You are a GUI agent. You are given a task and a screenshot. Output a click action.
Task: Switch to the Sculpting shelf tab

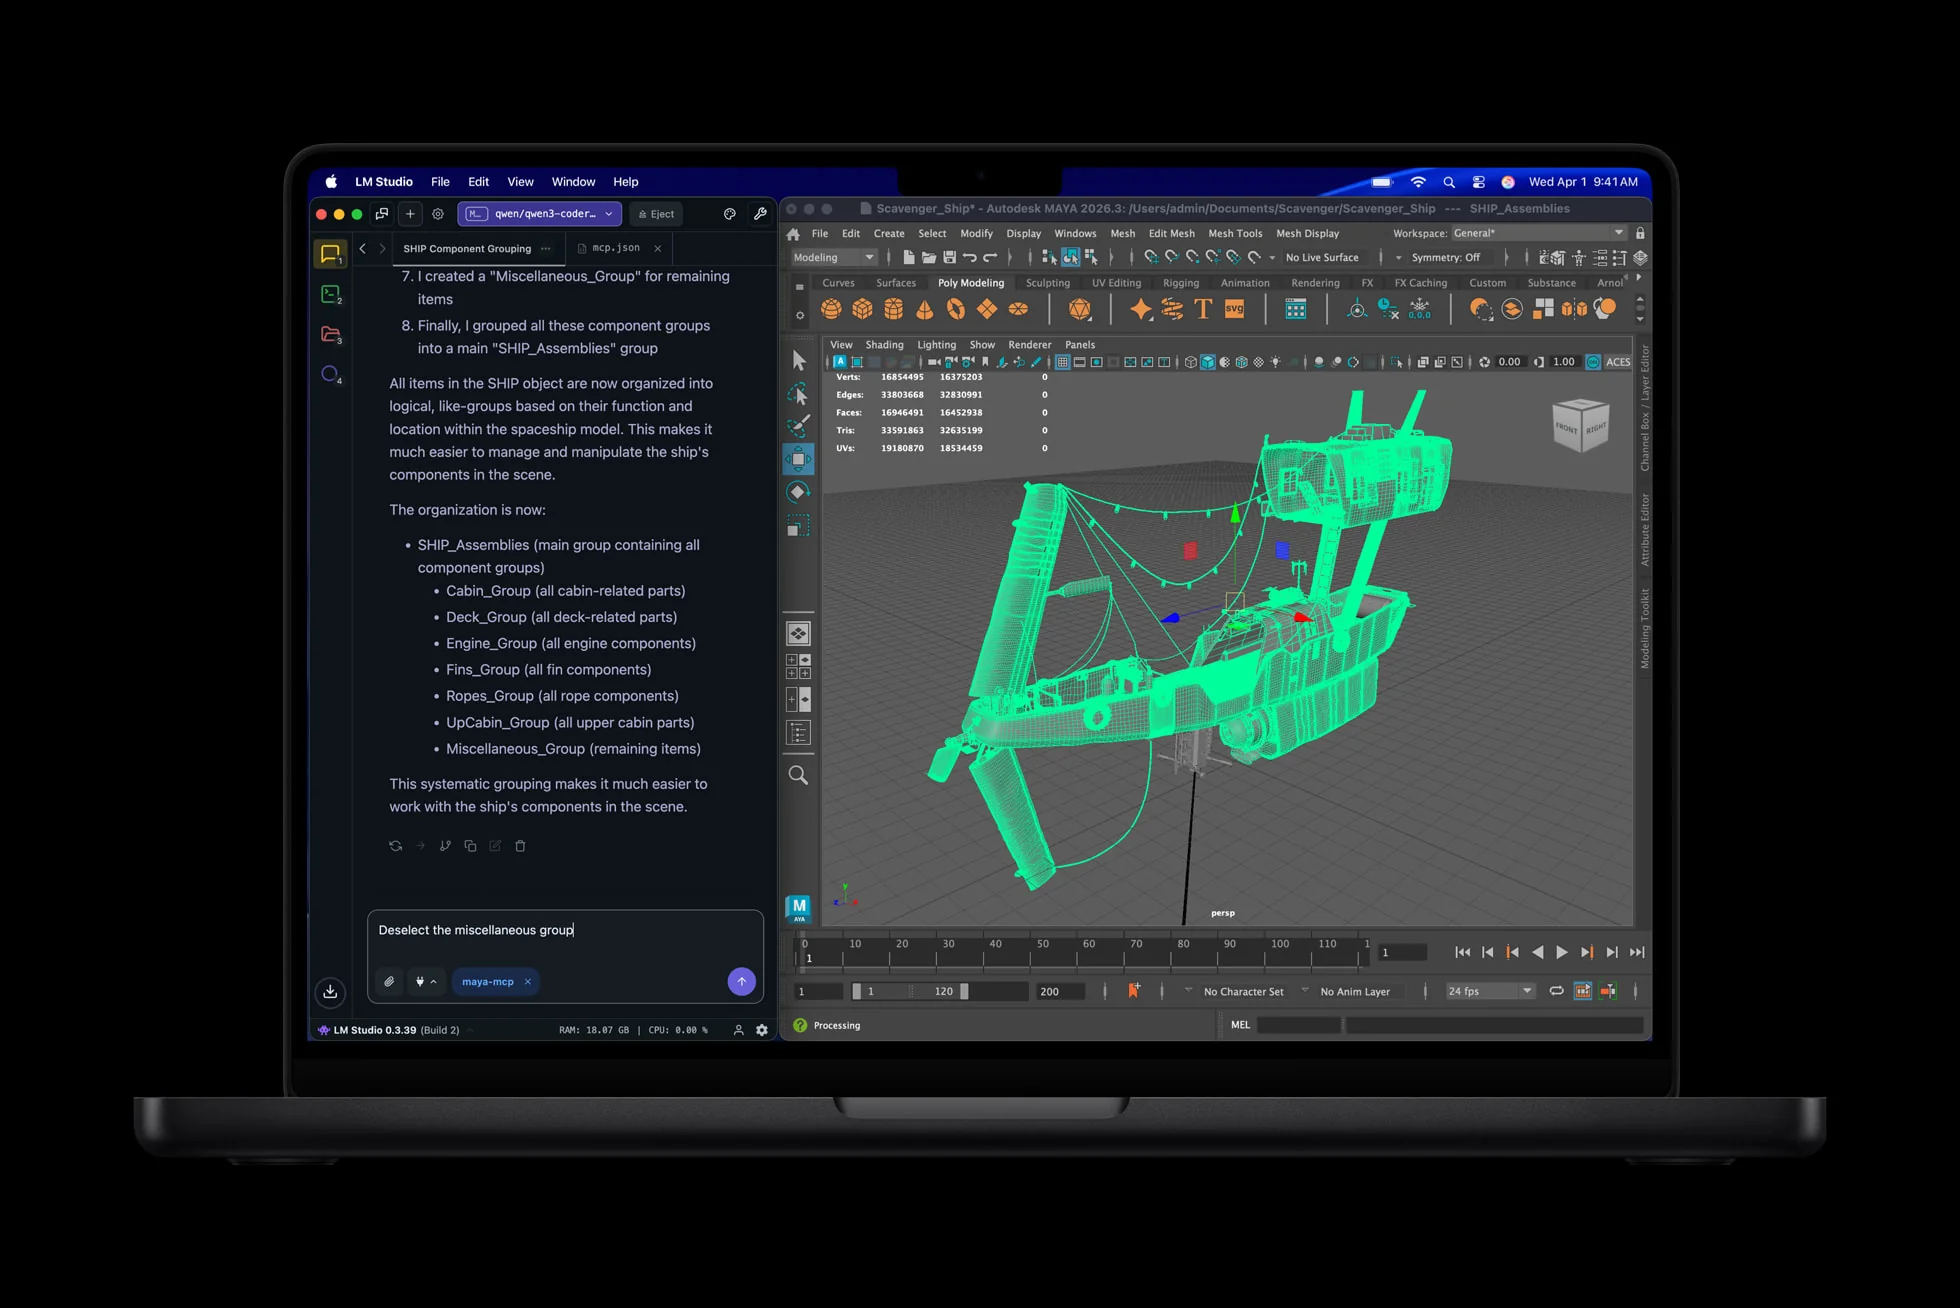[x=1047, y=283]
